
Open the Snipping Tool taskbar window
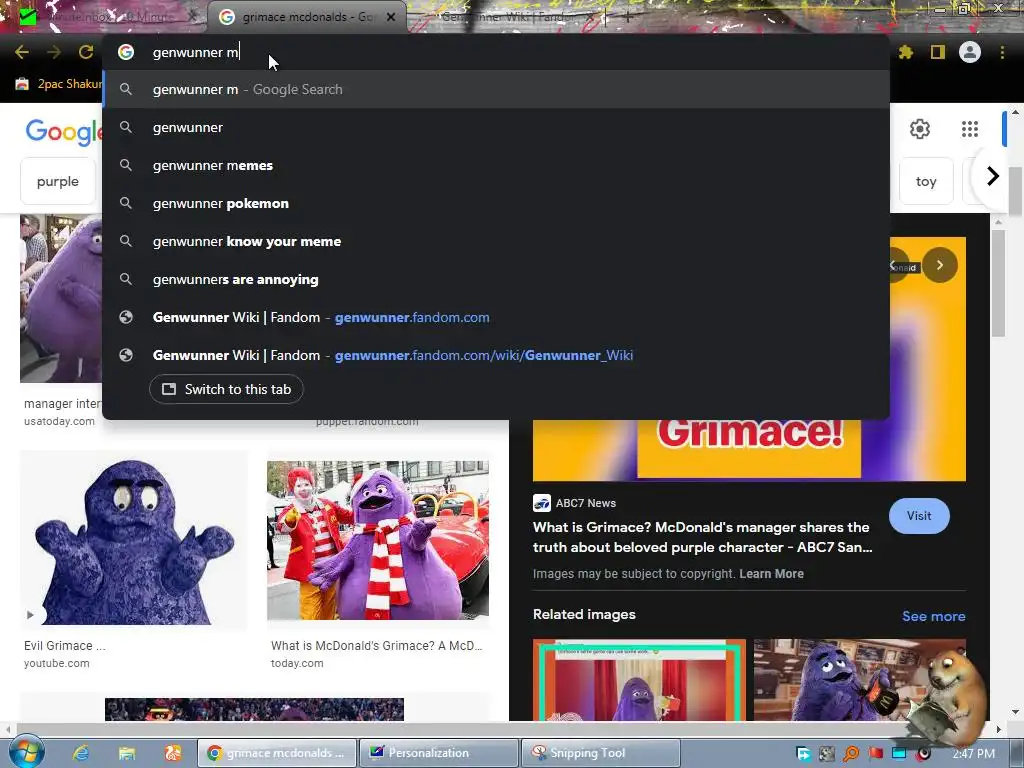click(601, 753)
